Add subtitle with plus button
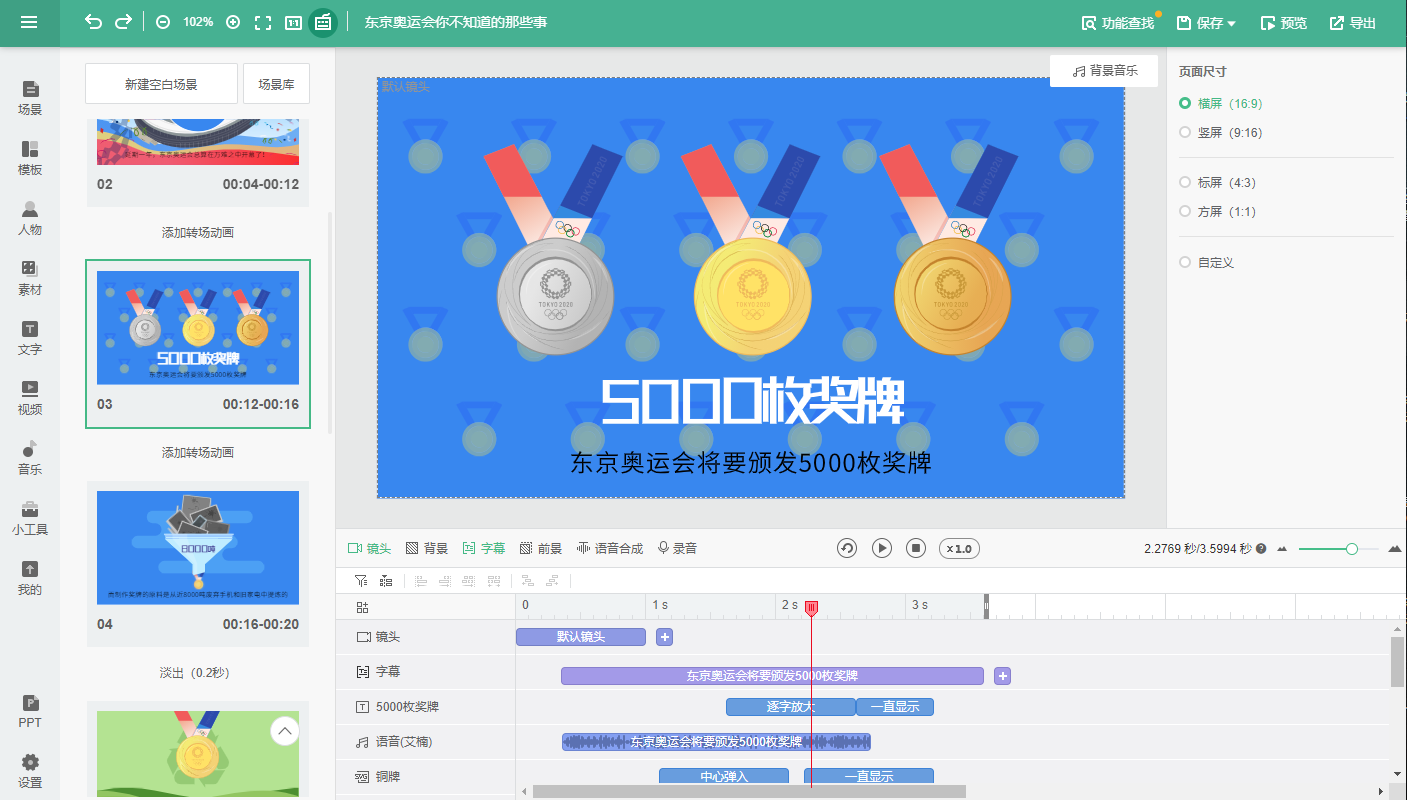The width and height of the screenshot is (1407, 800). coord(1003,676)
